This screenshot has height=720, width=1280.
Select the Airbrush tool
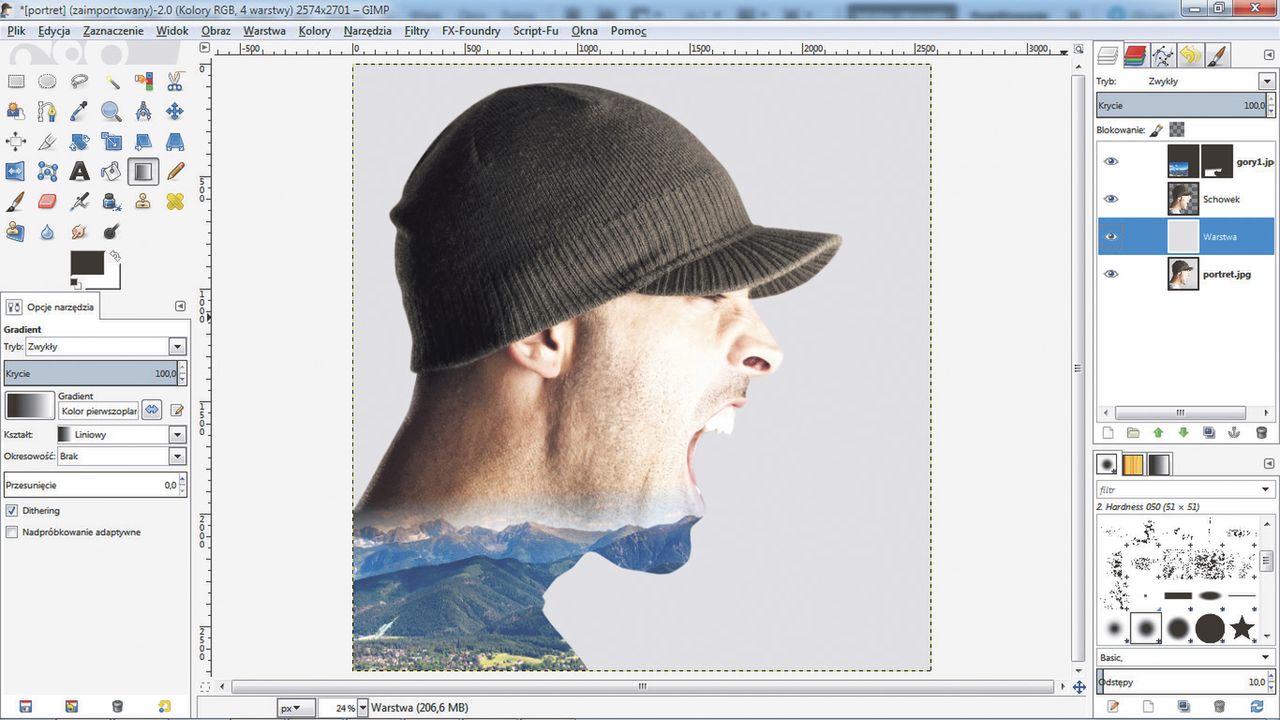coord(79,201)
